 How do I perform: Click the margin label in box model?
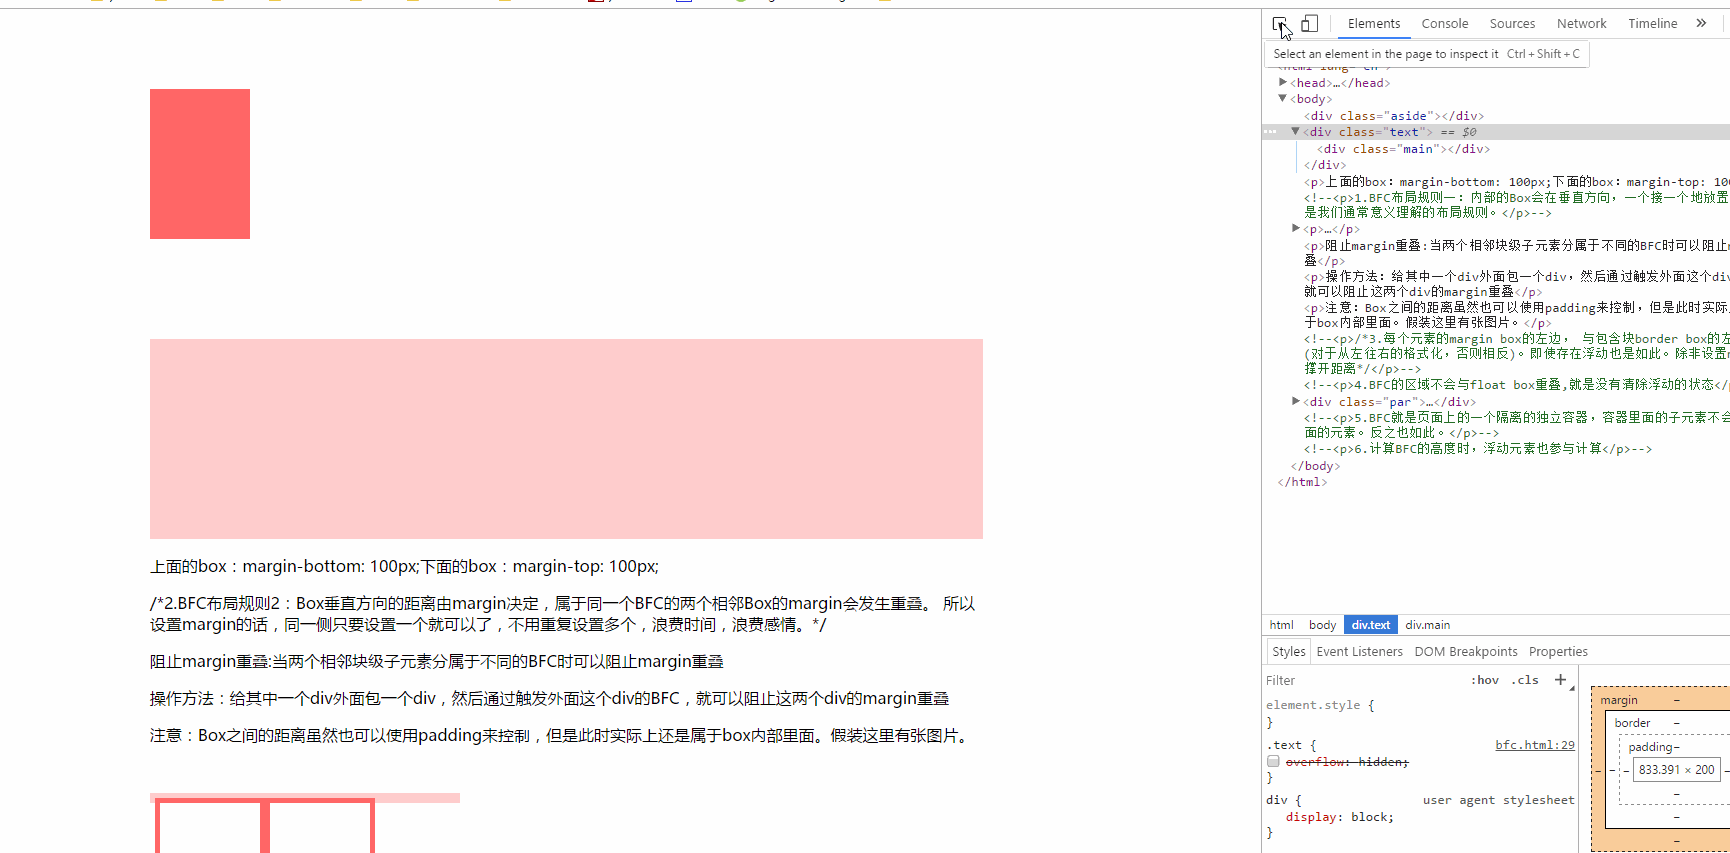[1618, 700]
